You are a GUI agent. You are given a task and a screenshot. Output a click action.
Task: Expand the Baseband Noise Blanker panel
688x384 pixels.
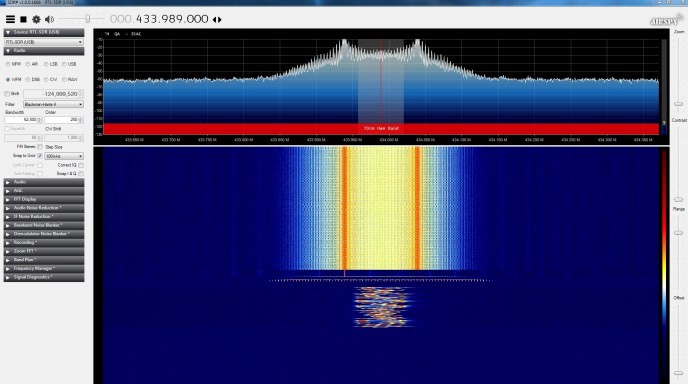[44, 225]
